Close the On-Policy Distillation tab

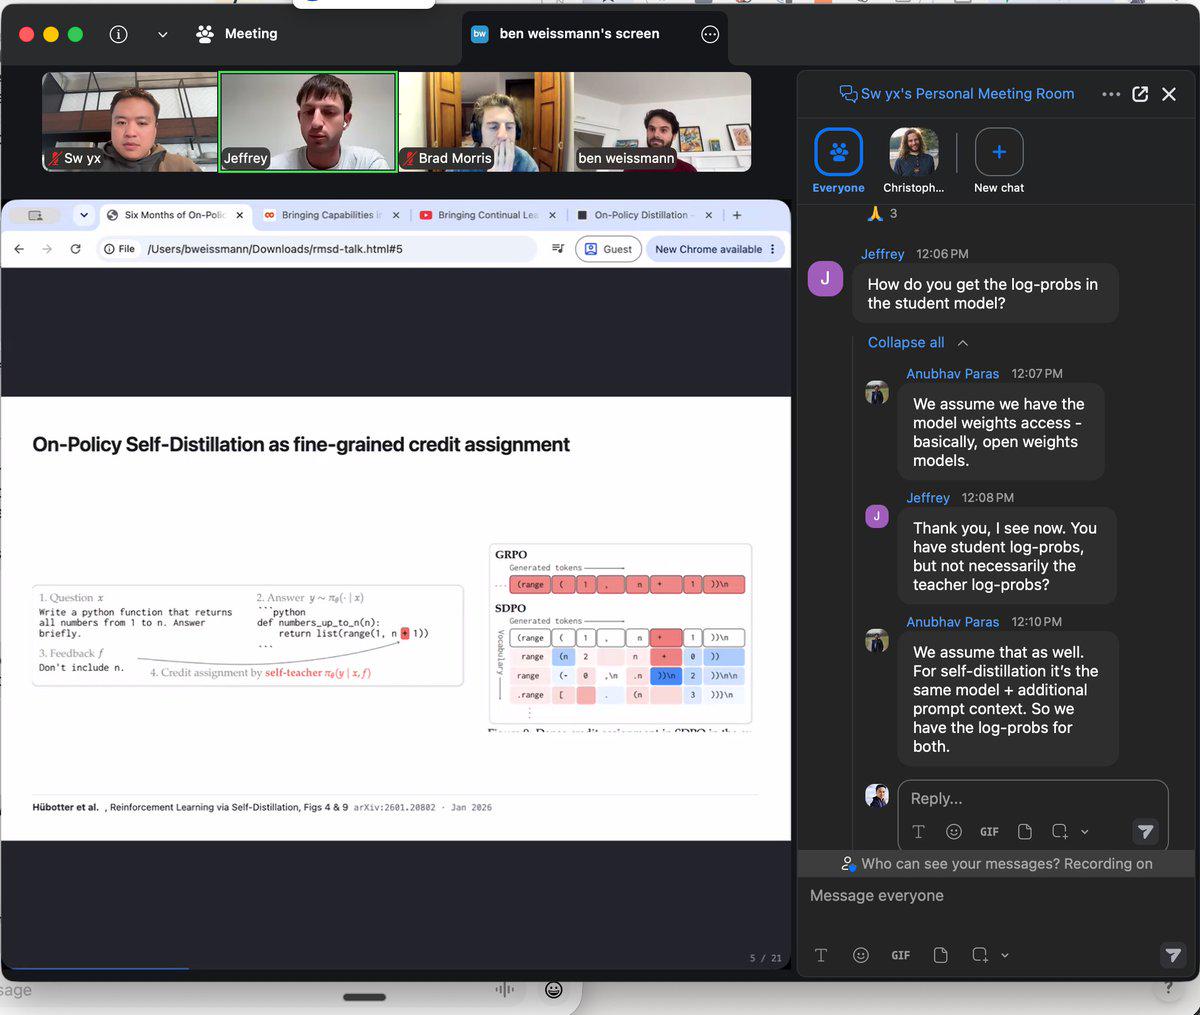pos(709,215)
